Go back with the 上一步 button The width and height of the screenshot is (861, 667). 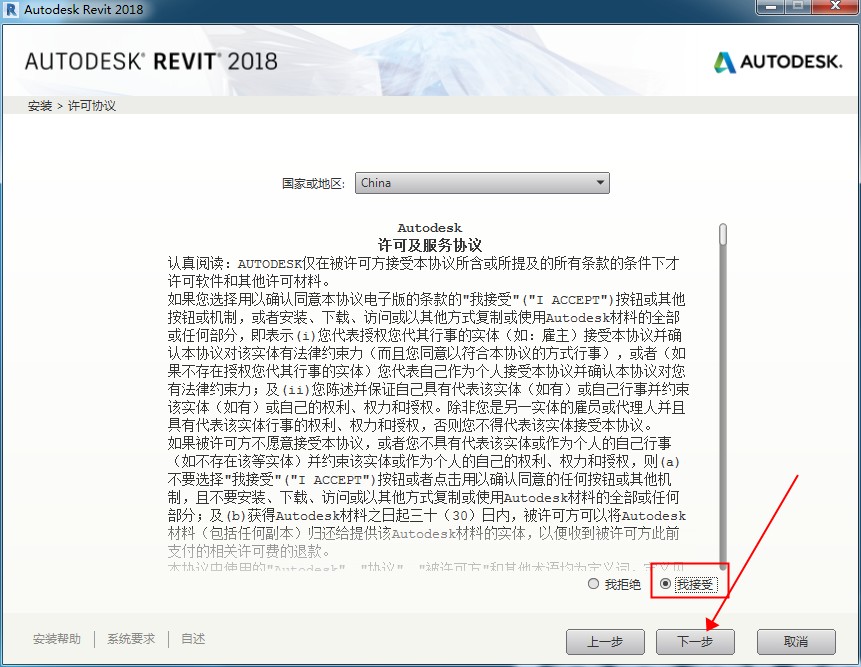pyautogui.click(x=605, y=641)
